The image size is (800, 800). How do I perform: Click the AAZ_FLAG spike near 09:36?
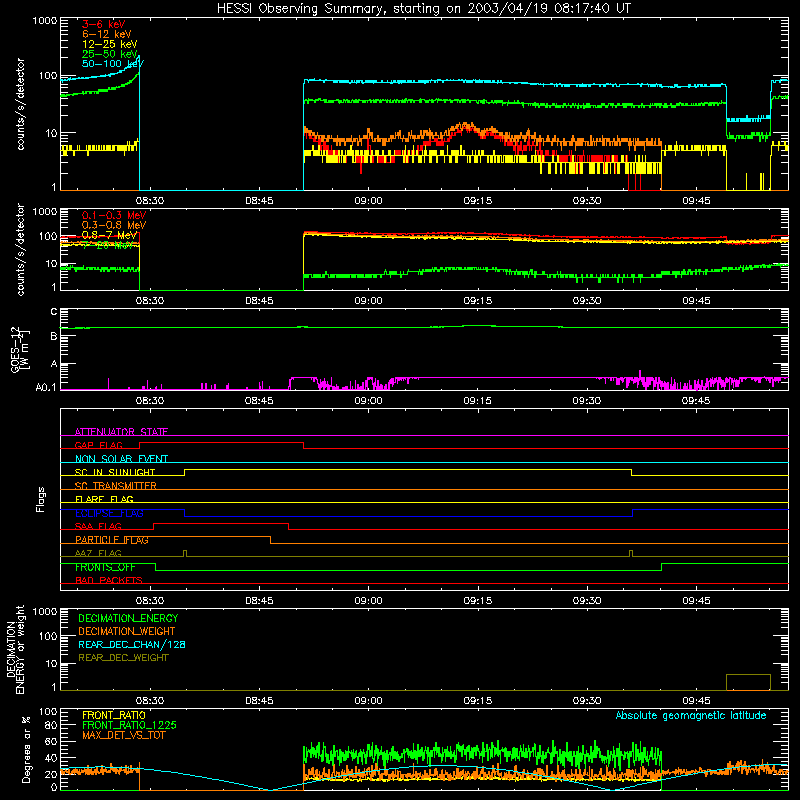coord(631,554)
